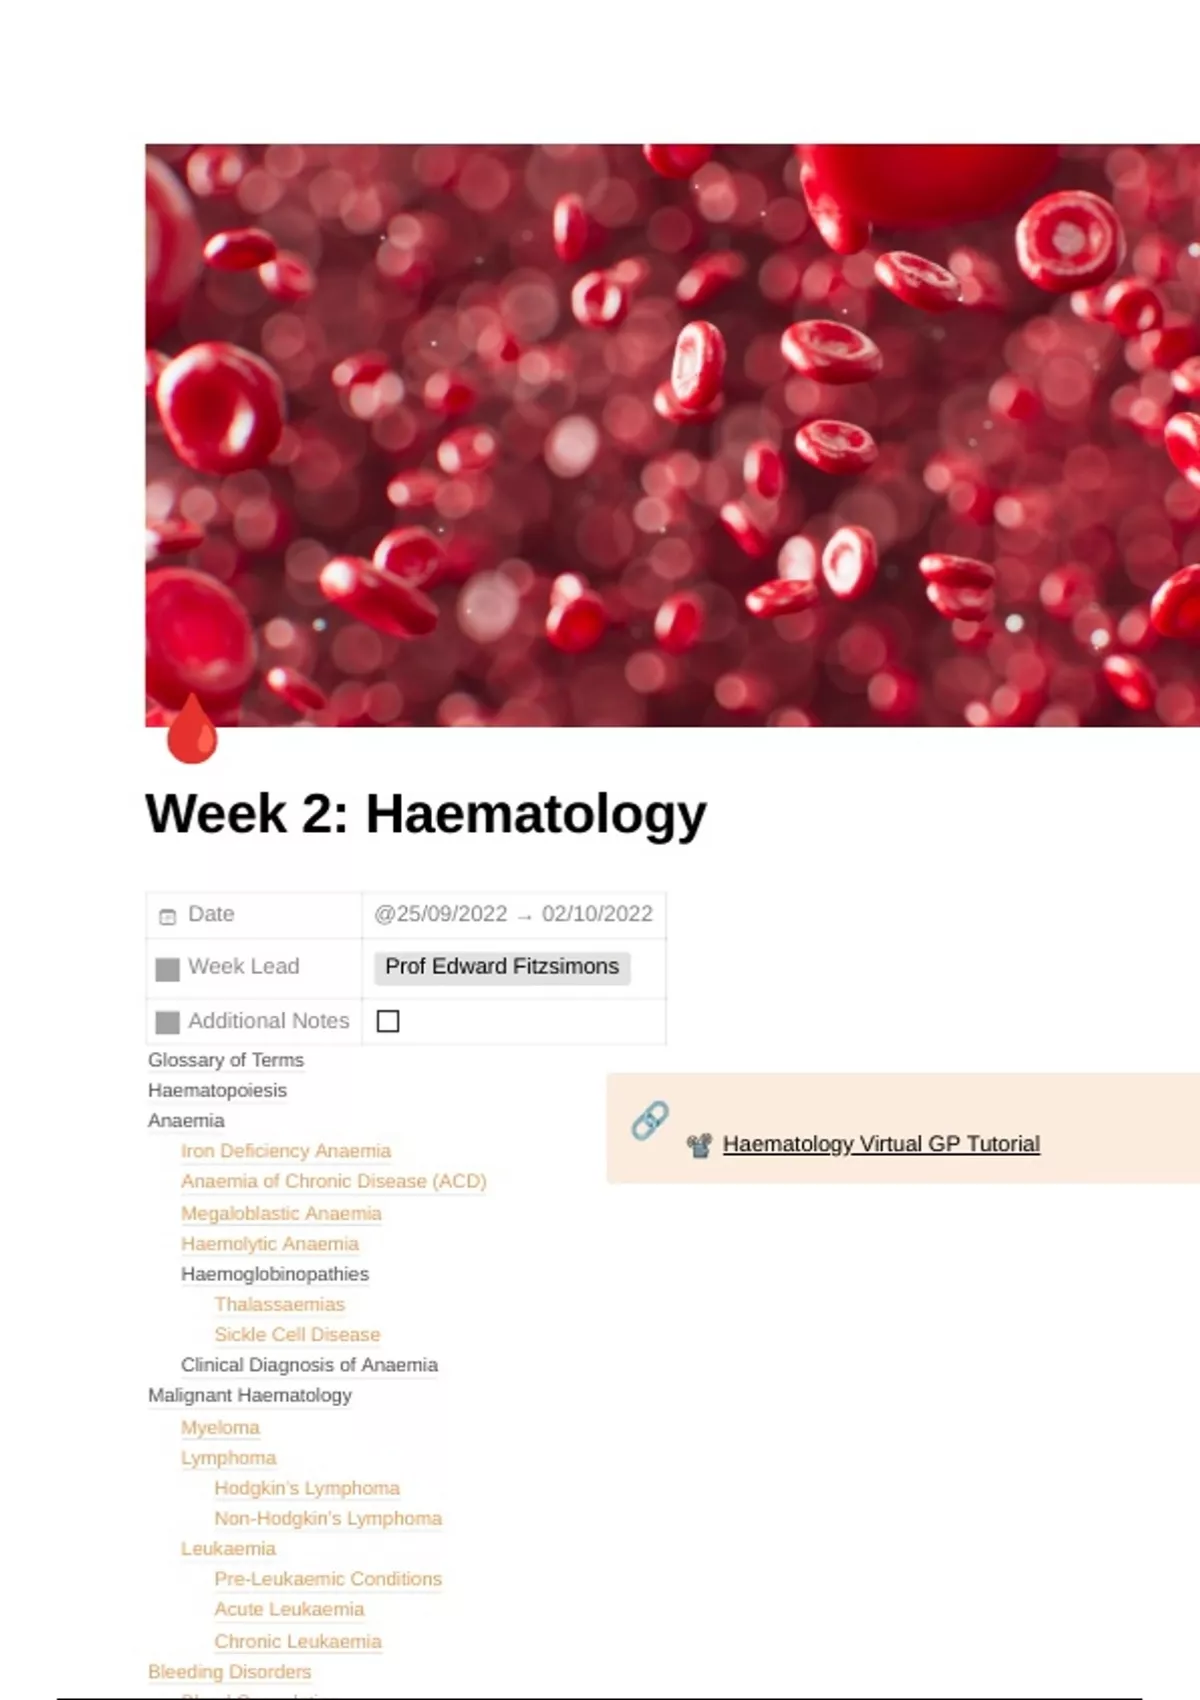This screenshot has width=1200, height=1700.
Task: Select Clinical Diagnosis of Anaemia entry
Action: pyautogui.click(x=309, y=1365)
